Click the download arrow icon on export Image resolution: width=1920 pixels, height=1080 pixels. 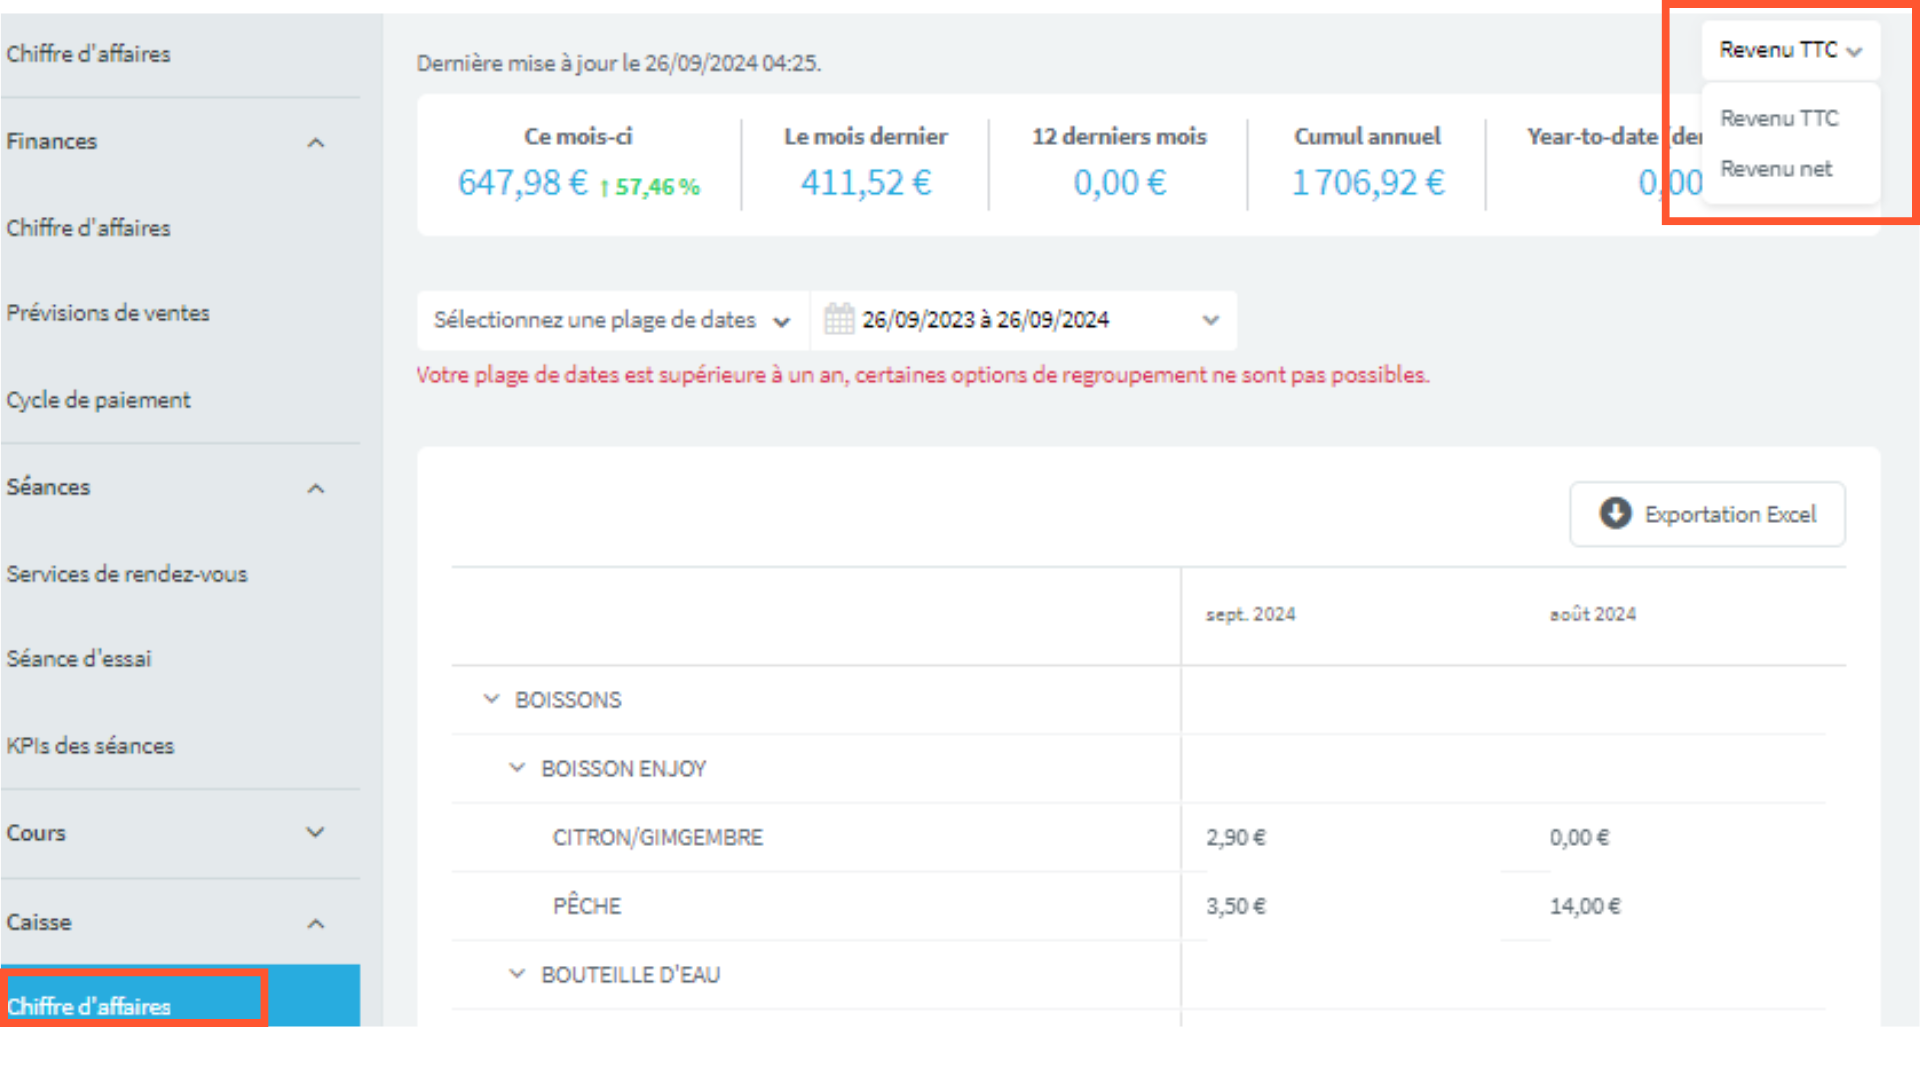pos(1615,513)
